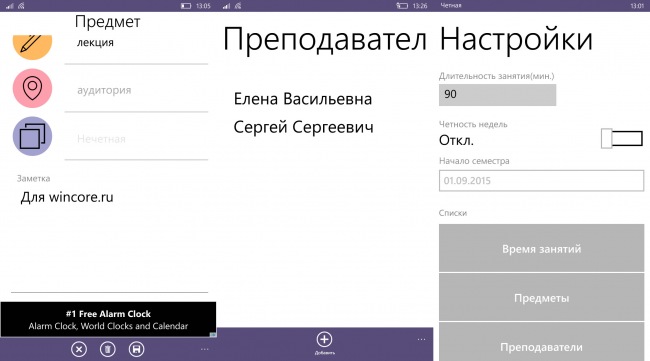Viewport: 650px width, 361px height.
Task: Select teacher Сергей Сергеевич
Action: click(303, 127)
